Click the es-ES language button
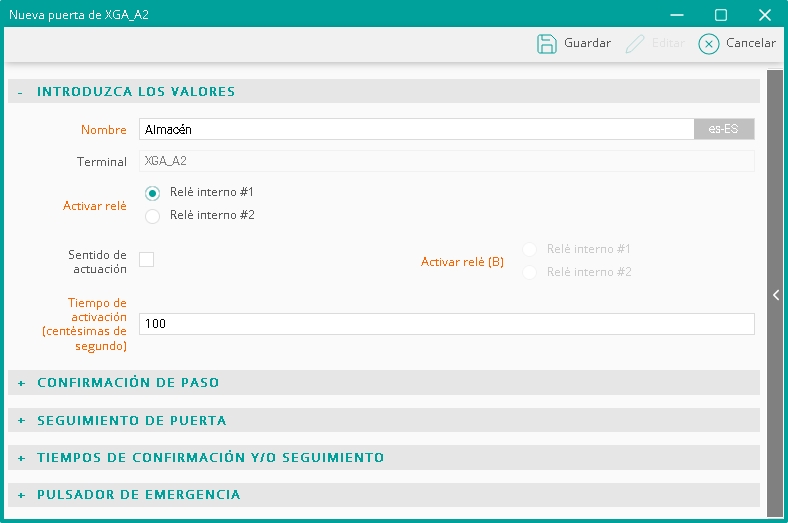This screenshot has width=788, height=523. click(x=724, y=129)
